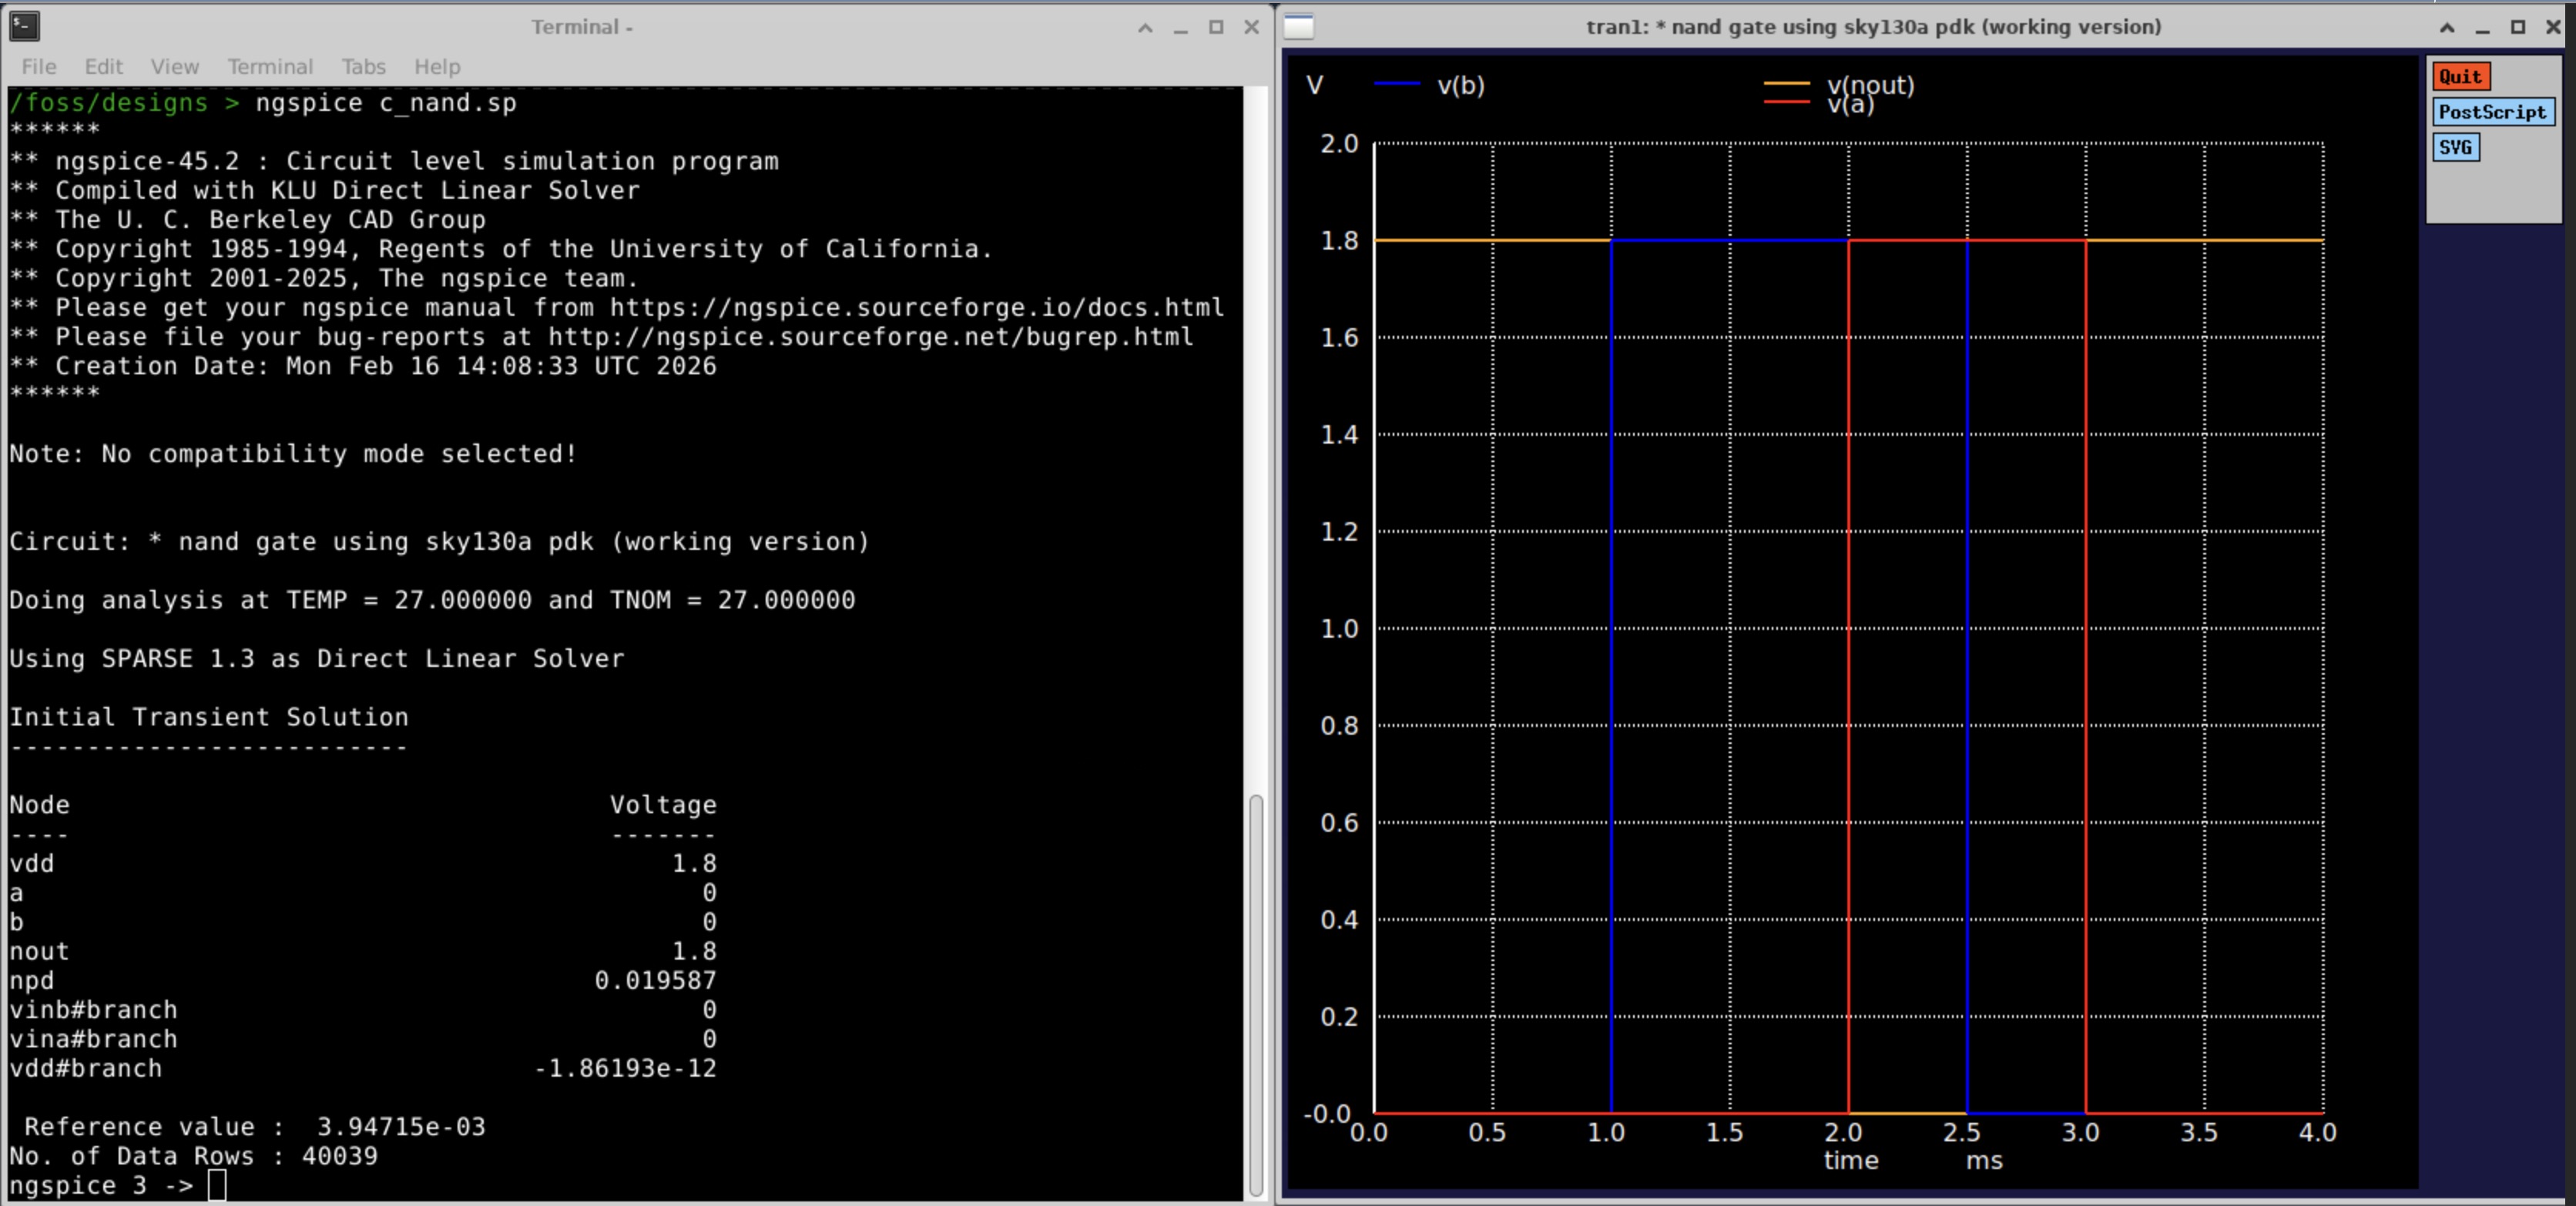Maximize the tran1 plot window

(2518, 28)
